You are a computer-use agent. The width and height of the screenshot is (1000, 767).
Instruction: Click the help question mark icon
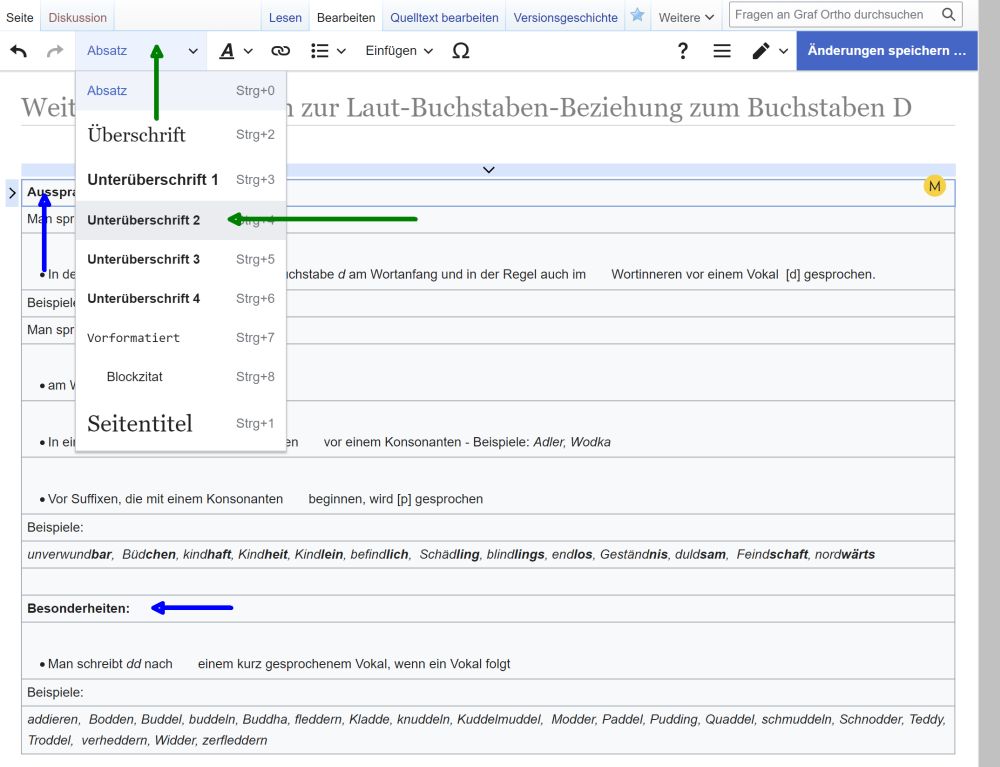click(x=683, y=51)
